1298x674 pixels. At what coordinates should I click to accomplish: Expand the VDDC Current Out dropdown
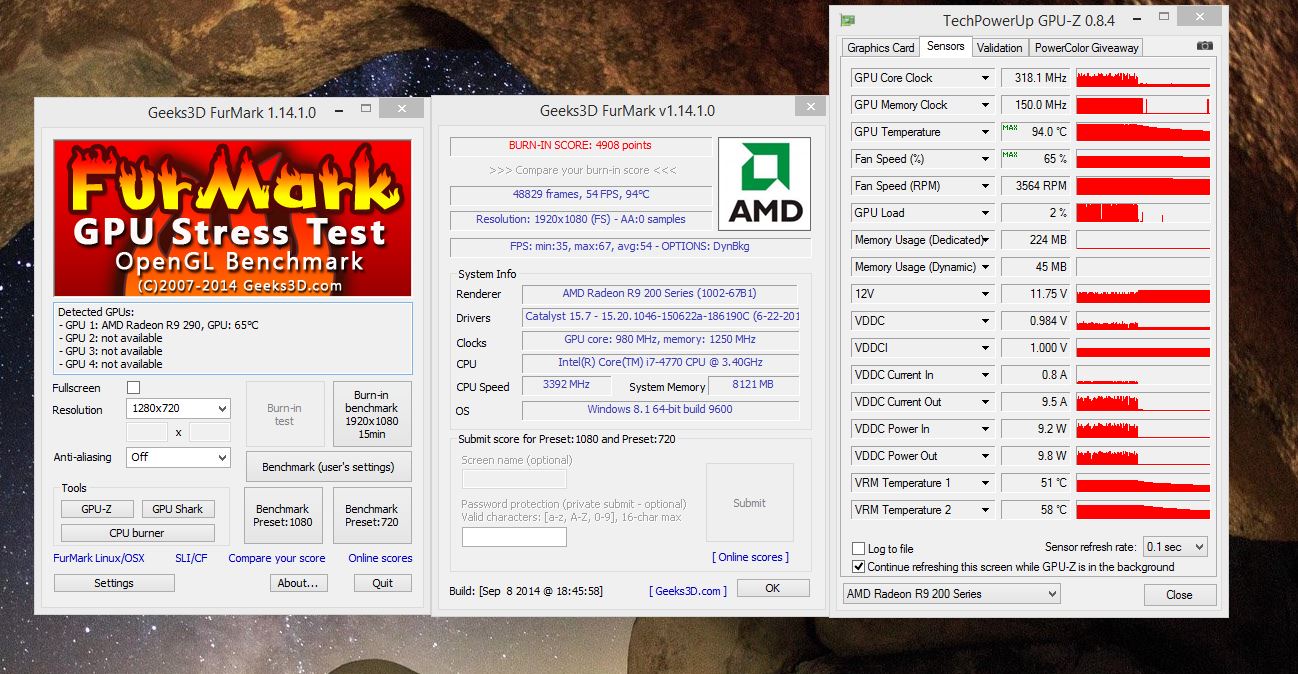point(986,402)
